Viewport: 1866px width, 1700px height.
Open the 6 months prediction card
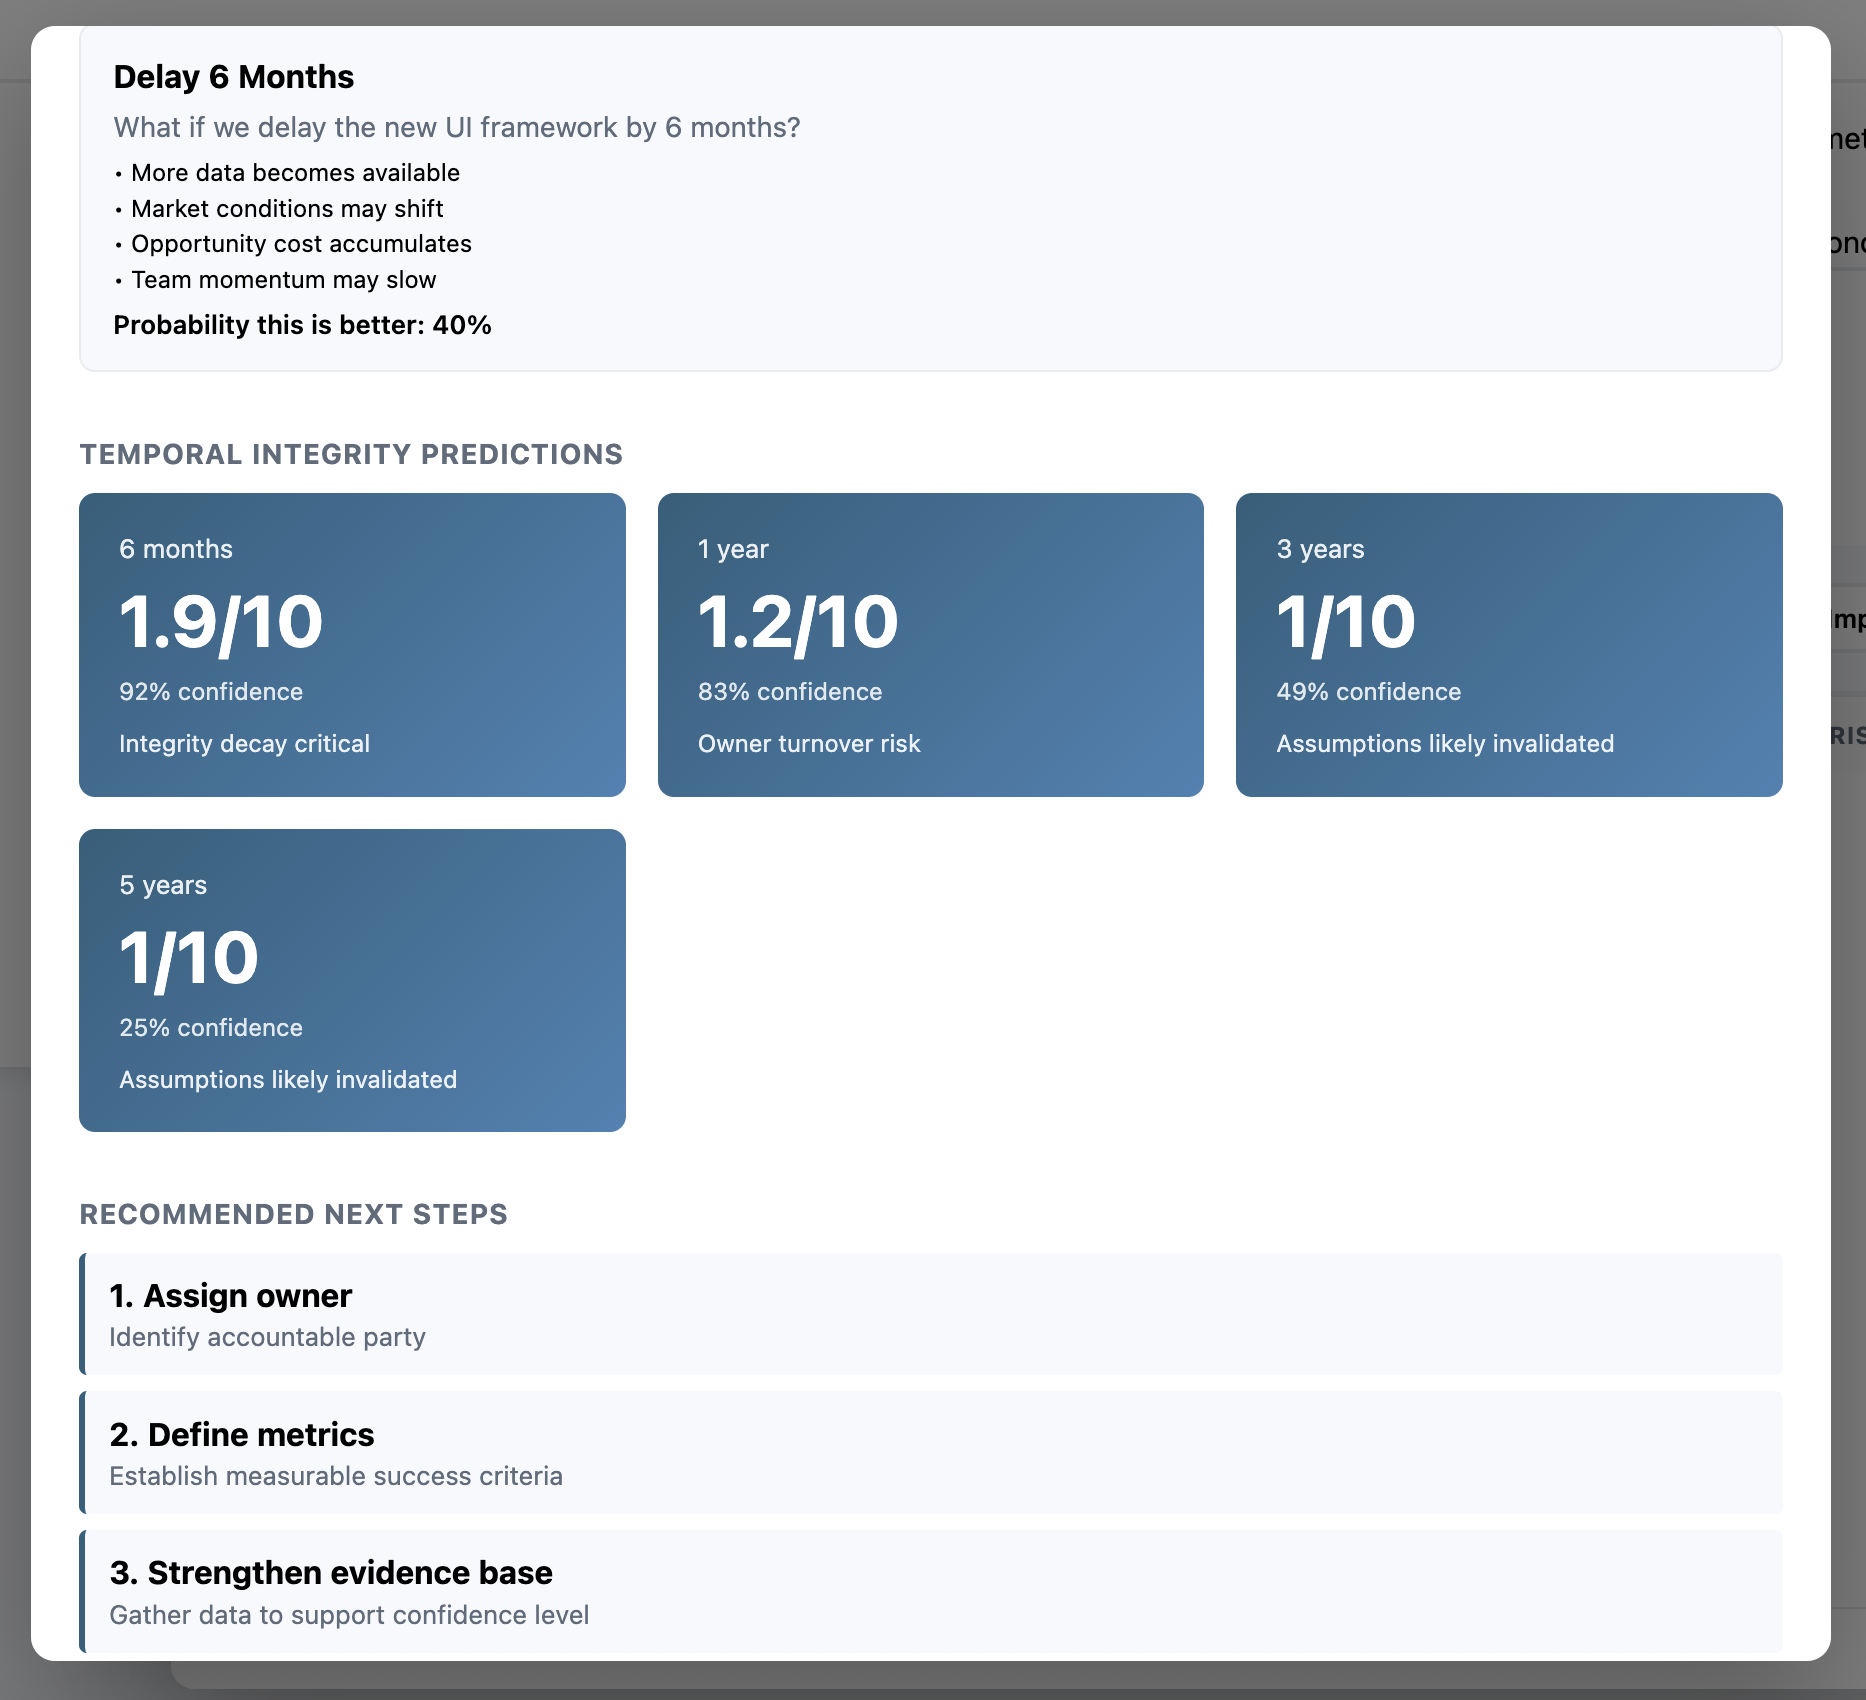tap(352, 644)
